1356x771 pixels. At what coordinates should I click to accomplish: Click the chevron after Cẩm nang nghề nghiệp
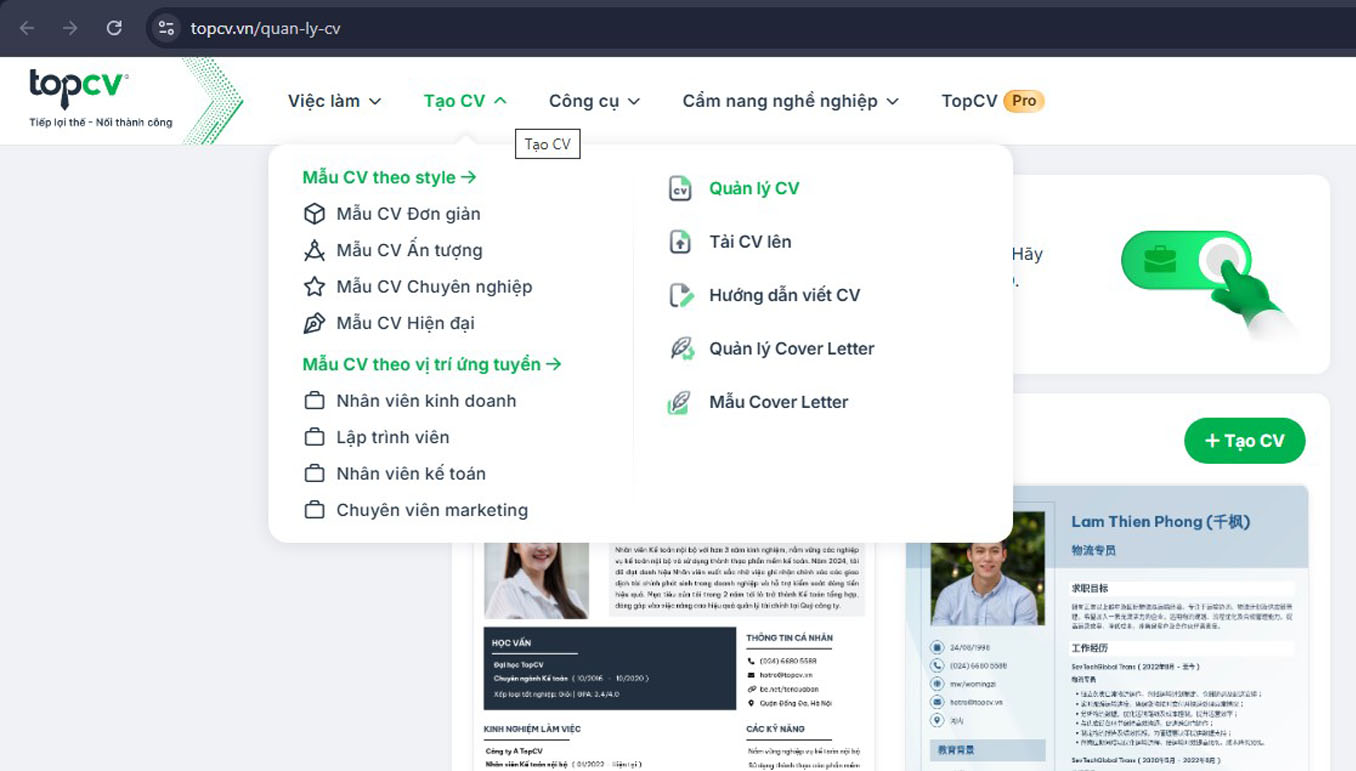(x=893, y=101)
